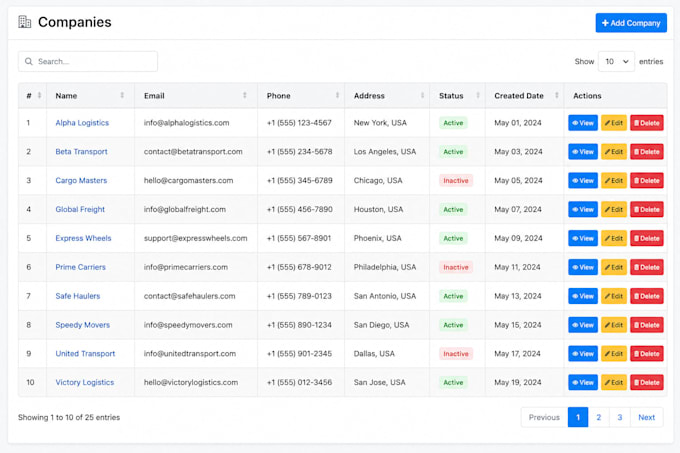The height and width of the screenshot is (453, 680).
Task: View Alpha Logistics company details
Action: tap(583, 123)
